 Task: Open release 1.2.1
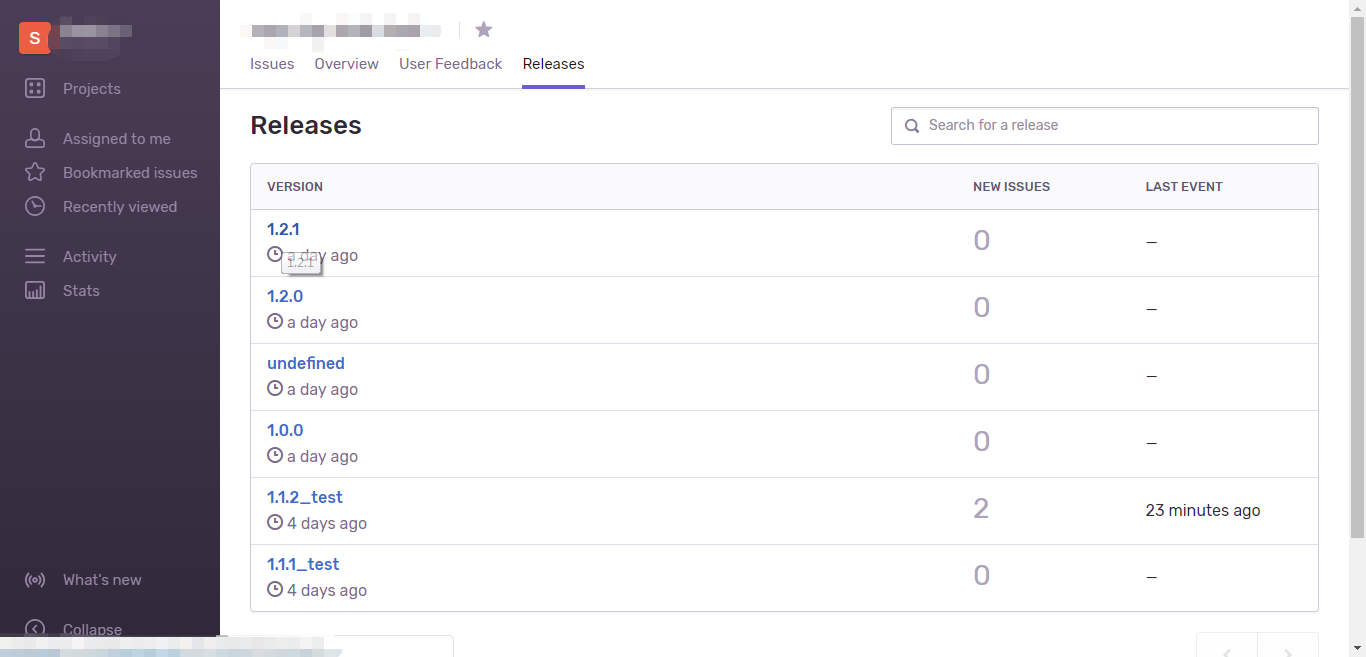283,230
